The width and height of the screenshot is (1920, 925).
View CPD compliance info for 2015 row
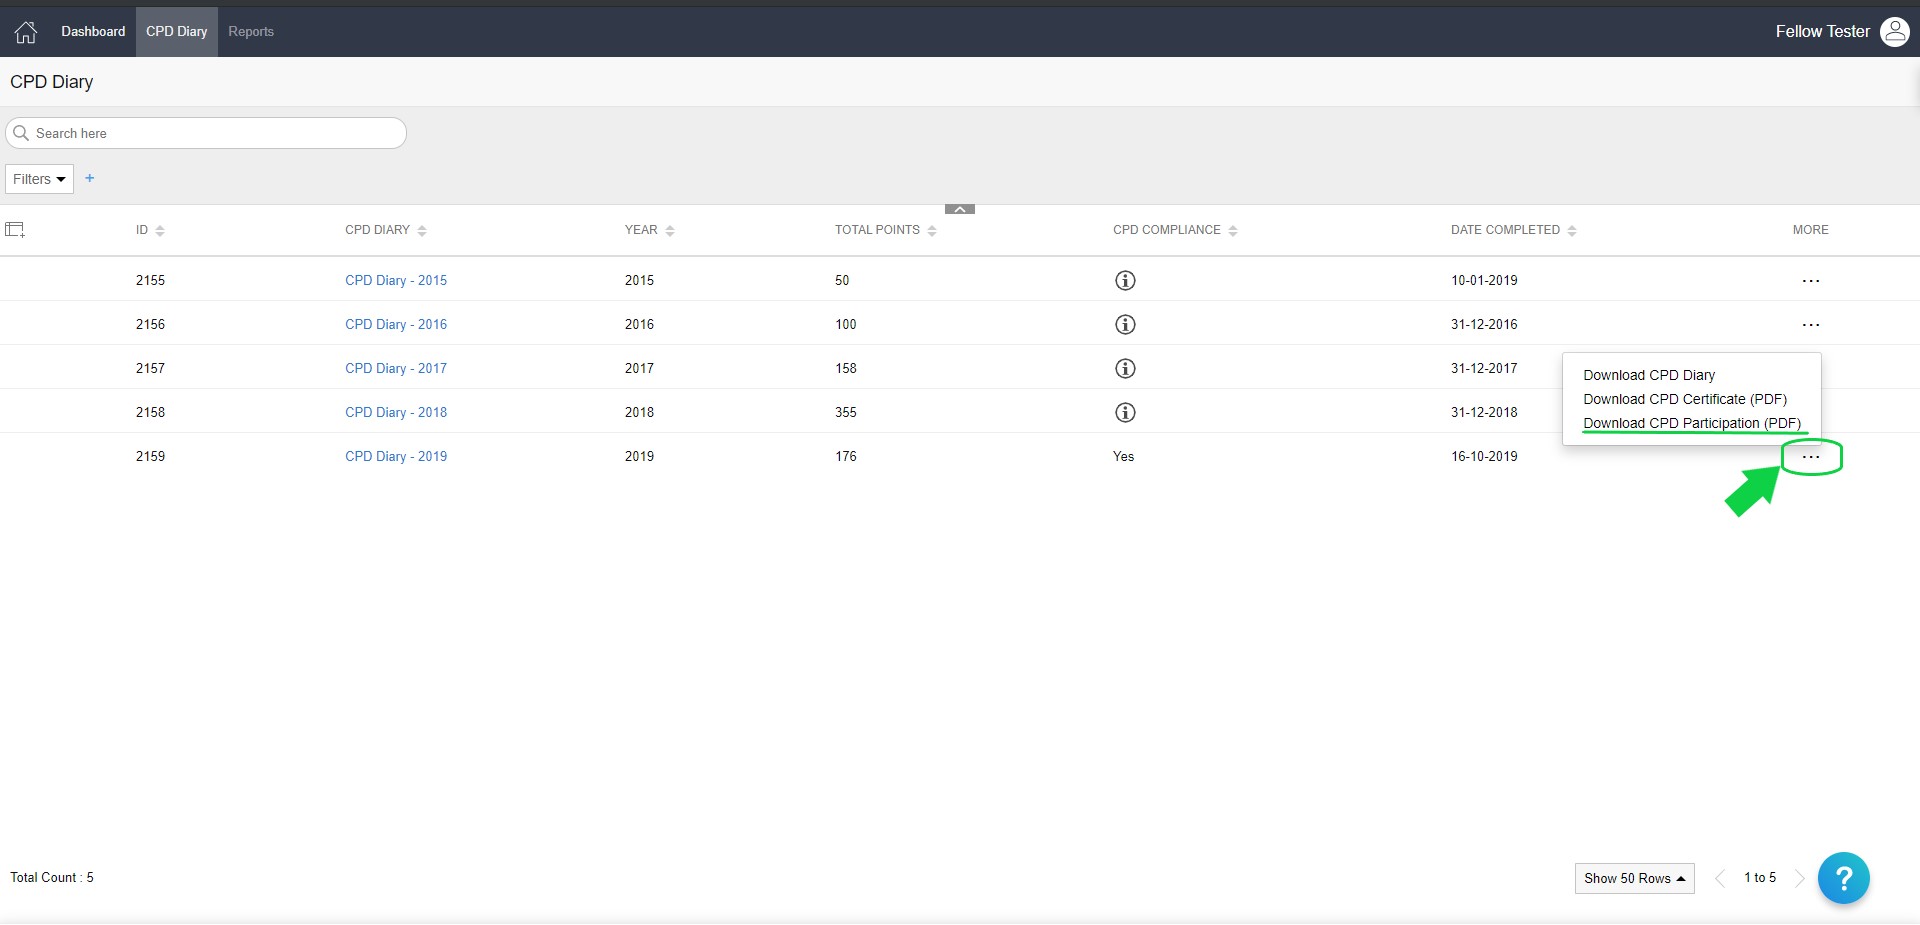pos(1125,281)
